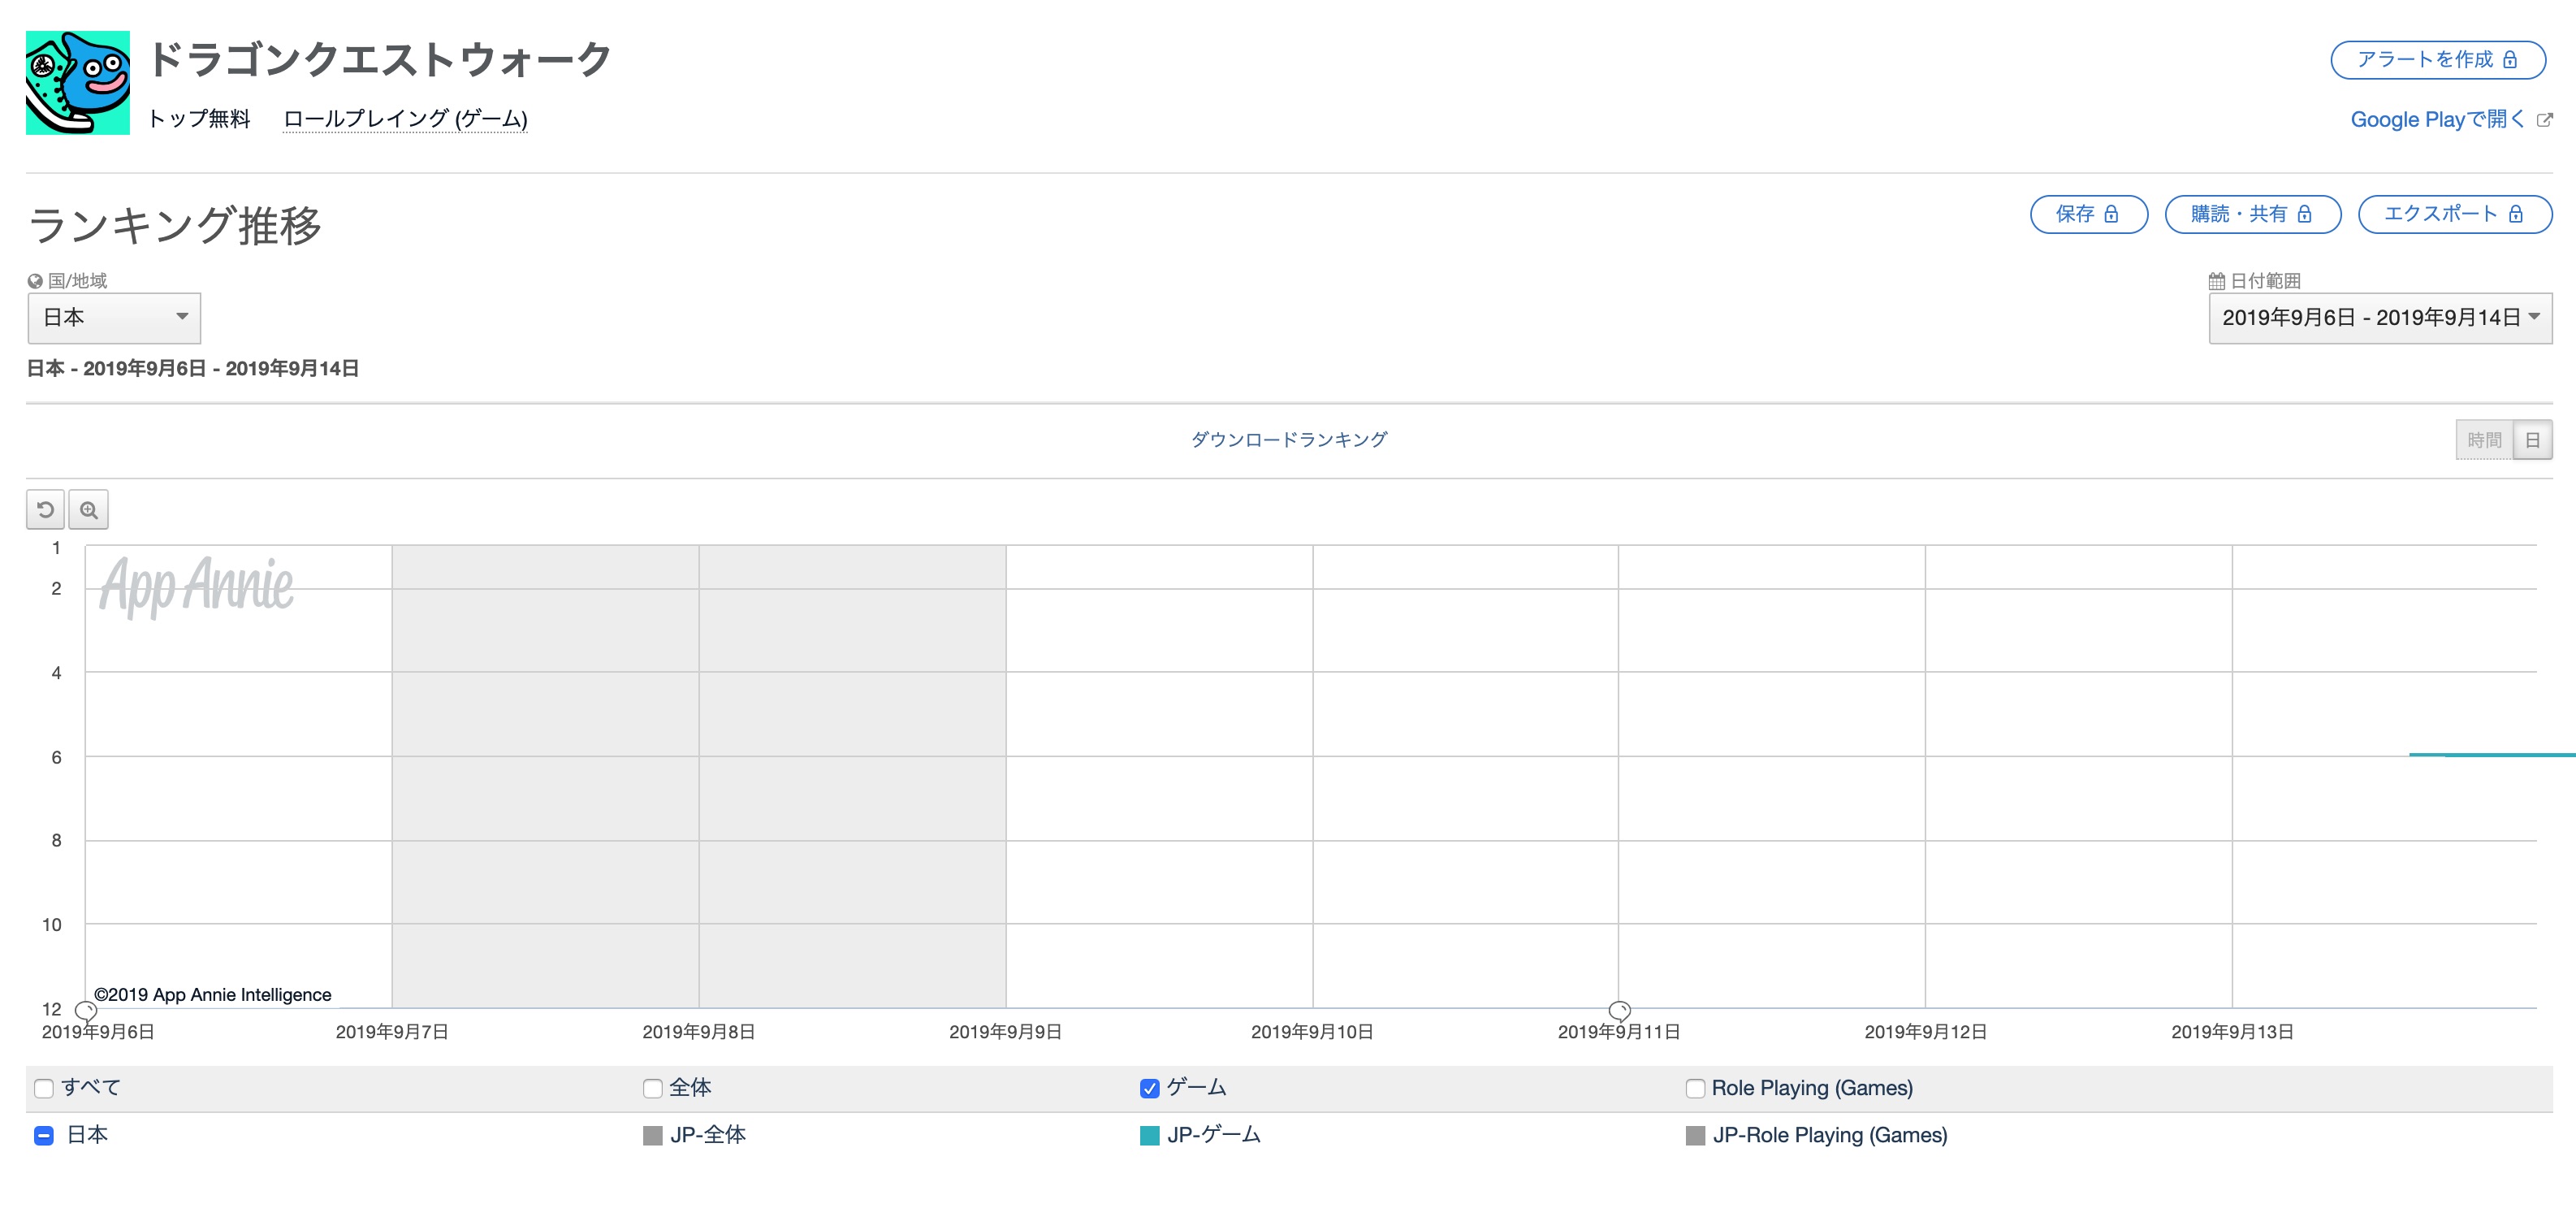Uncheck the ゲーム checkbox
2576x1217 pixels.
click(x=1150, y=1088)
